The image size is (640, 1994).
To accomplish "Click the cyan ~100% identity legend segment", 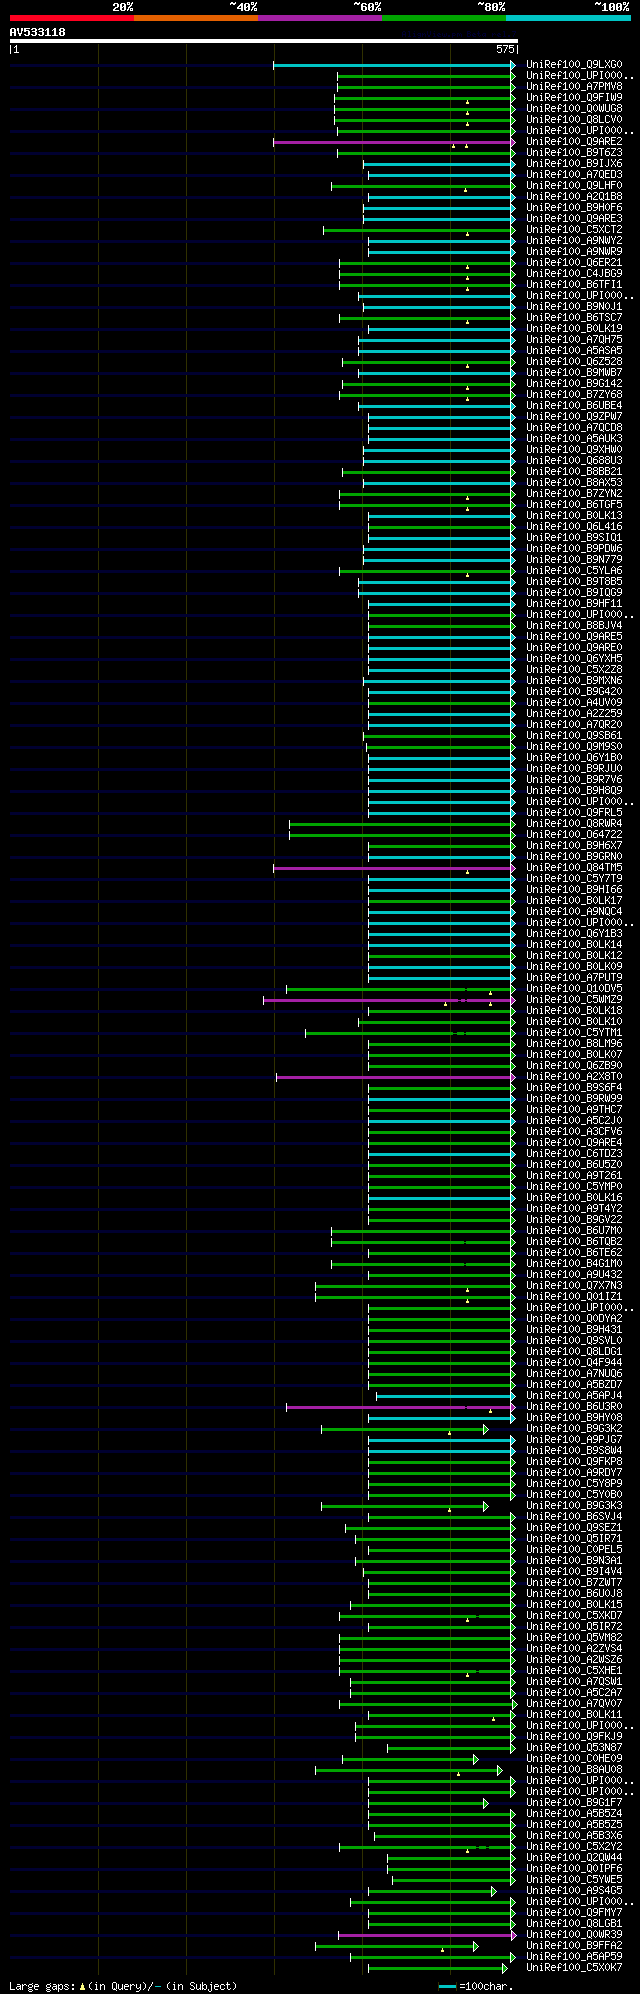I will pos(568,18).
